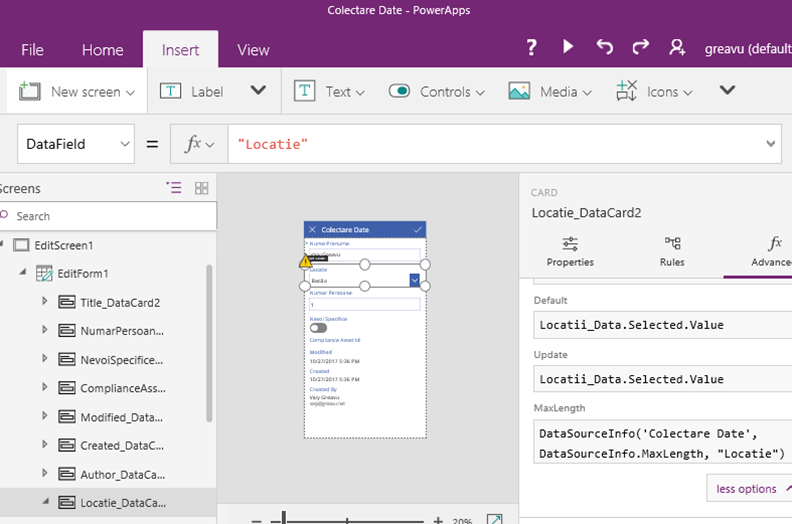Expand the Title_DataCard2 tree node
This screenshot has width=792, height=524.
point(44,302)
